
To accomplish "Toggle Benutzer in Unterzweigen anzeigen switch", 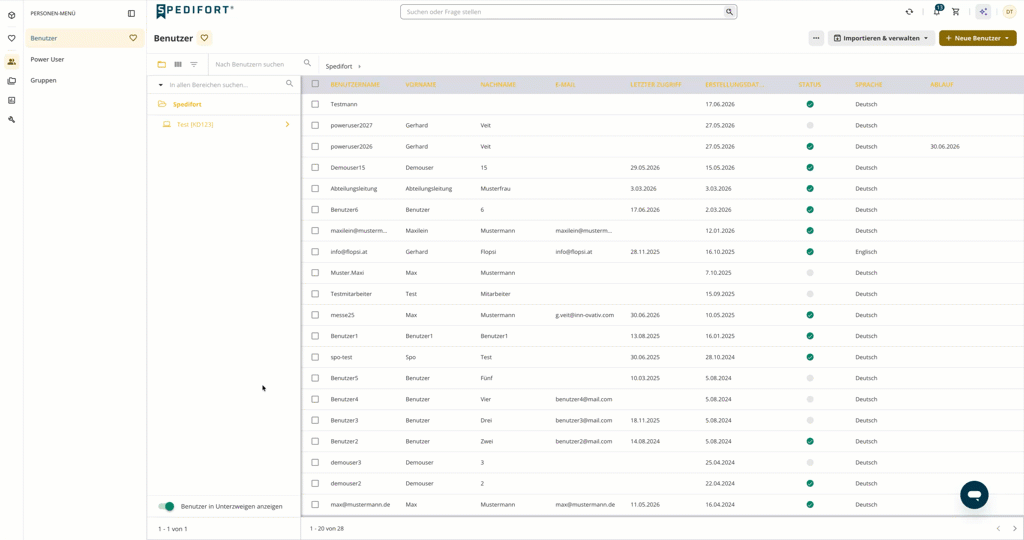I will [167, 506].
